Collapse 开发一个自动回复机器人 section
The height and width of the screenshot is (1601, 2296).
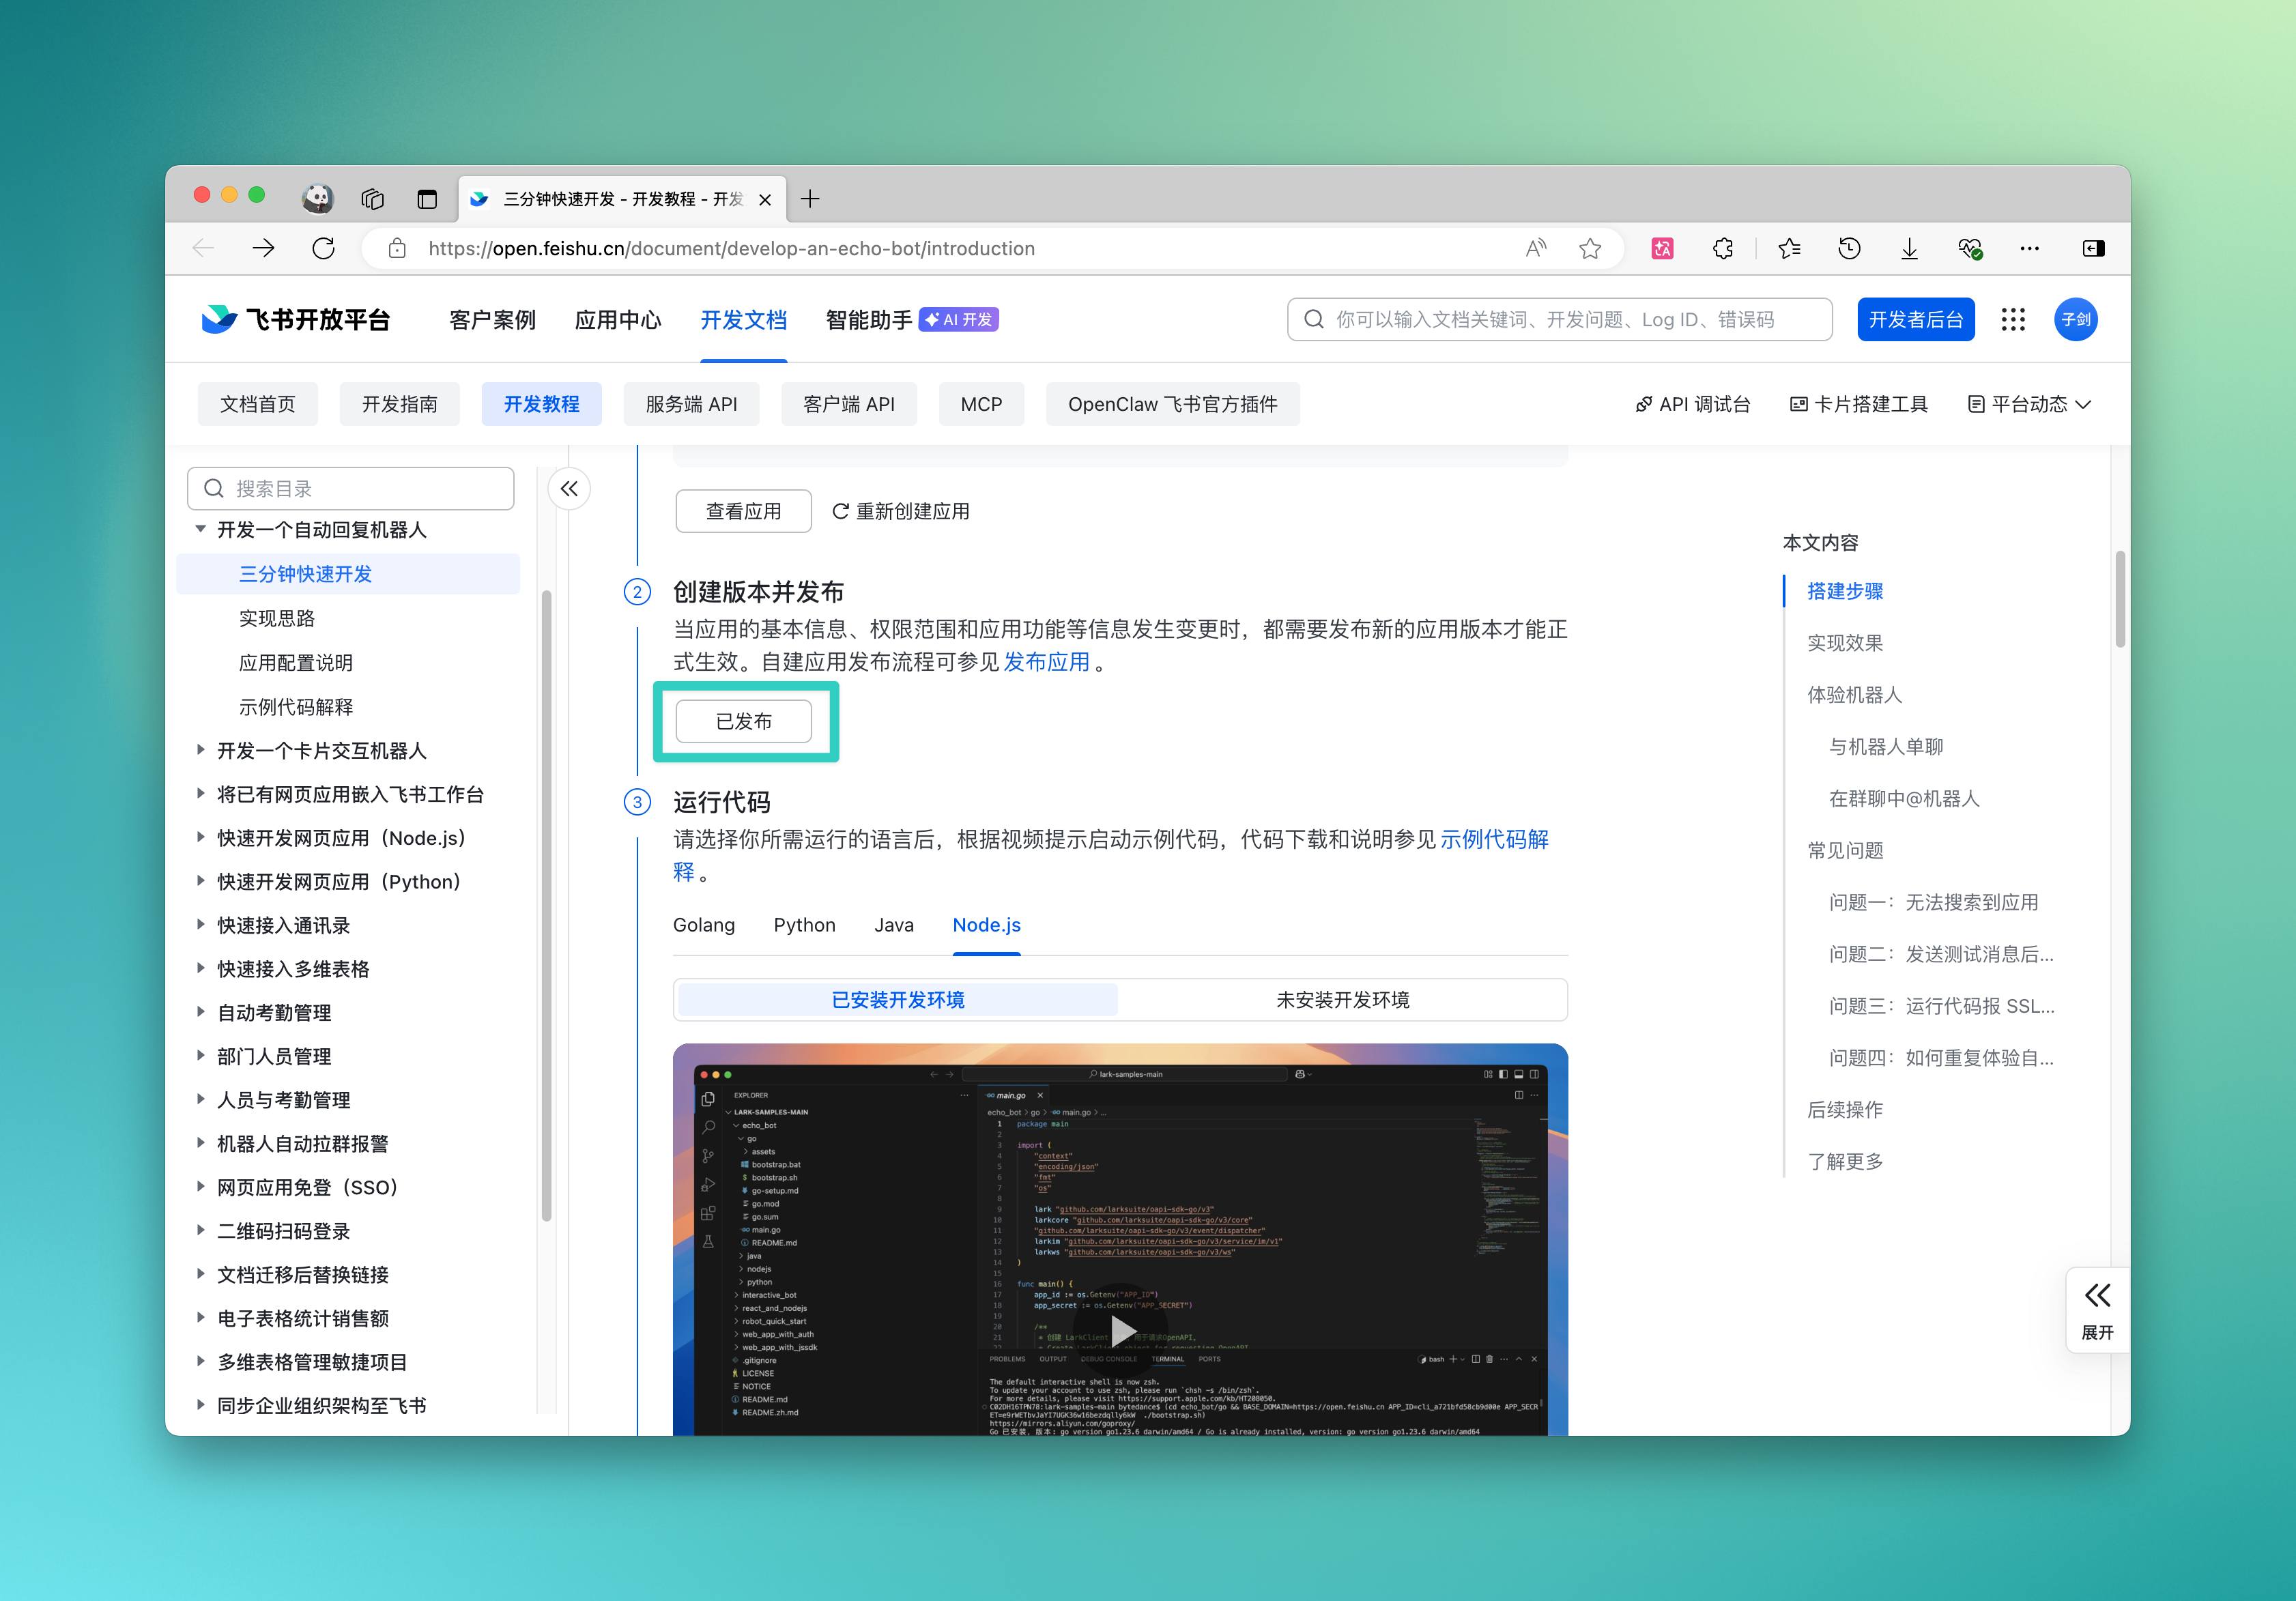click(200, 530)
